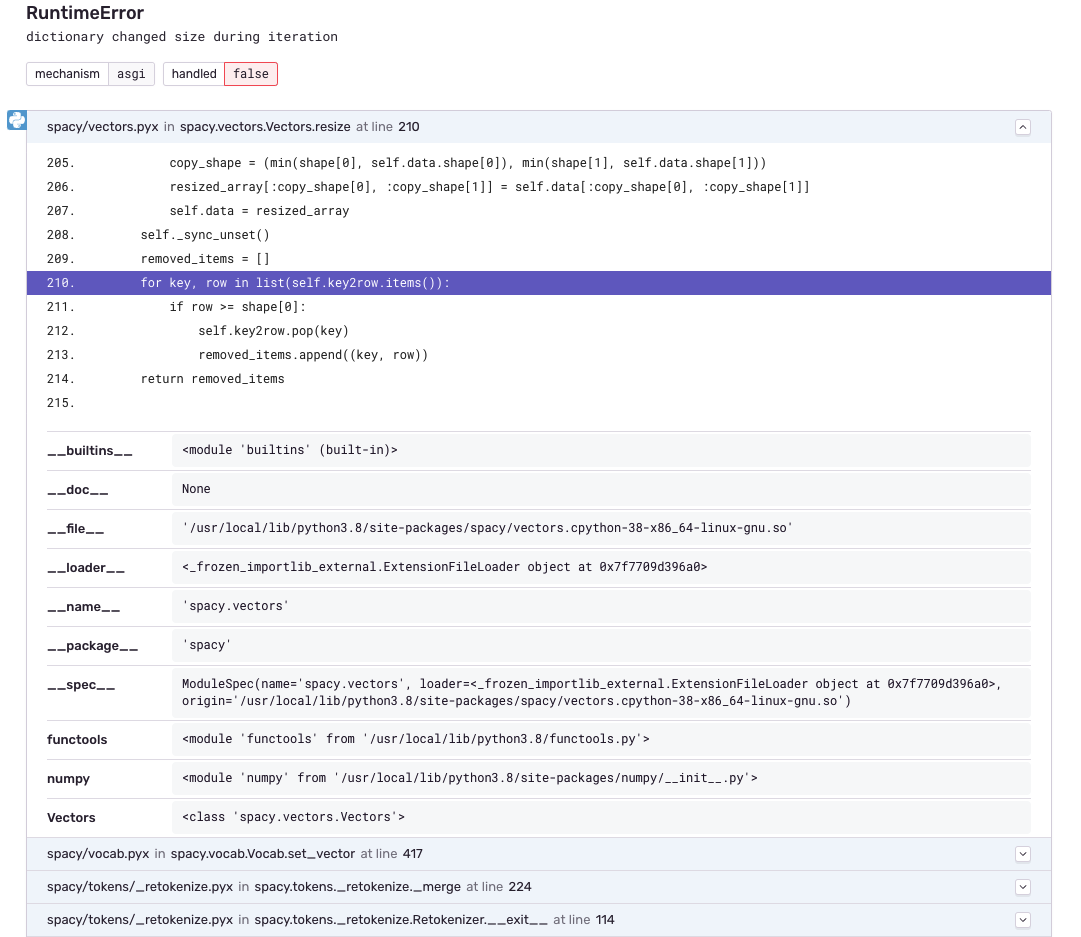
Task: Click the __builtins__ variable name
Action: pos(90,451)
